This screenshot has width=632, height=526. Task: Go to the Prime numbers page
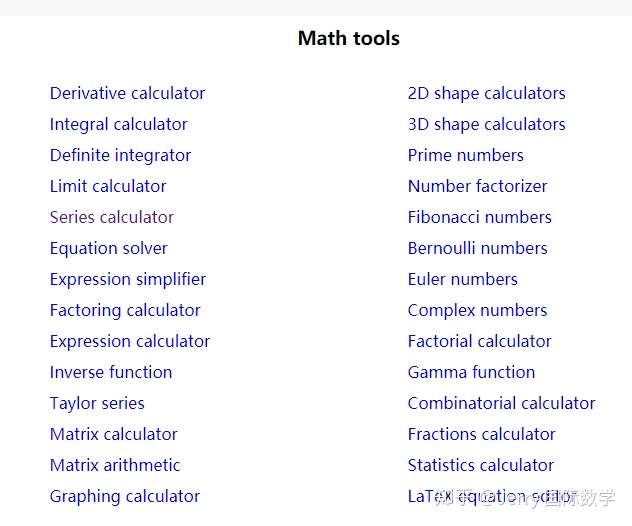[465, 155]
